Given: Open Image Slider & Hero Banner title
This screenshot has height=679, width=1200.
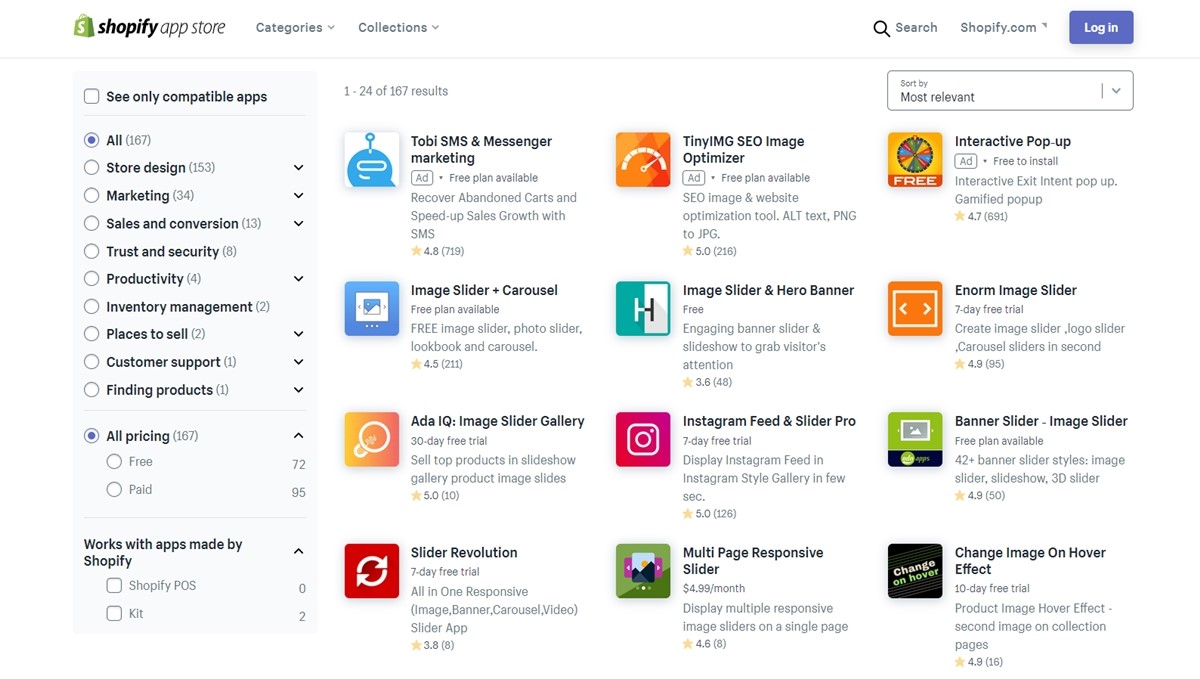Looking at the screenshot, I should point(768,291).
